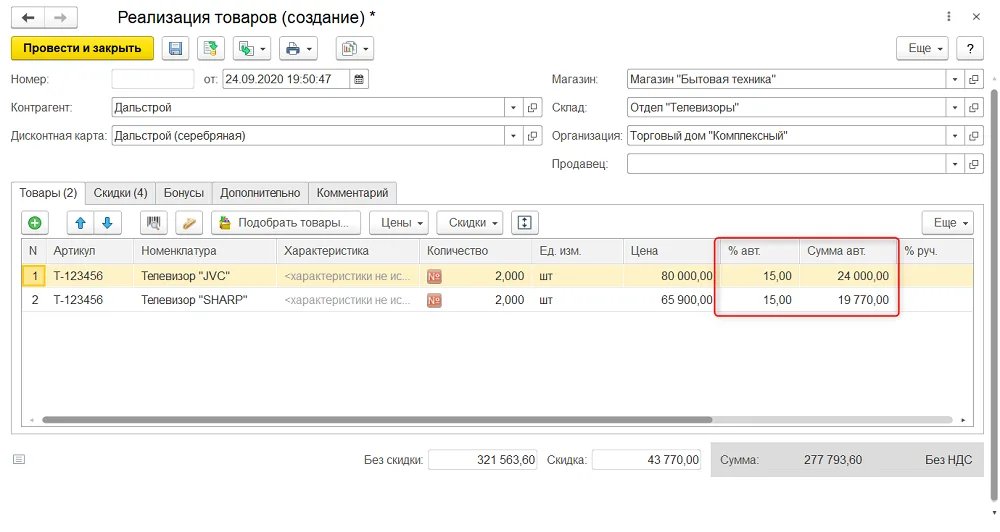Image resolution: width=1000 pixels, height=532 pixels.
Task: Click the barcode scanner search icon
Action: click(x=154, y=223)
